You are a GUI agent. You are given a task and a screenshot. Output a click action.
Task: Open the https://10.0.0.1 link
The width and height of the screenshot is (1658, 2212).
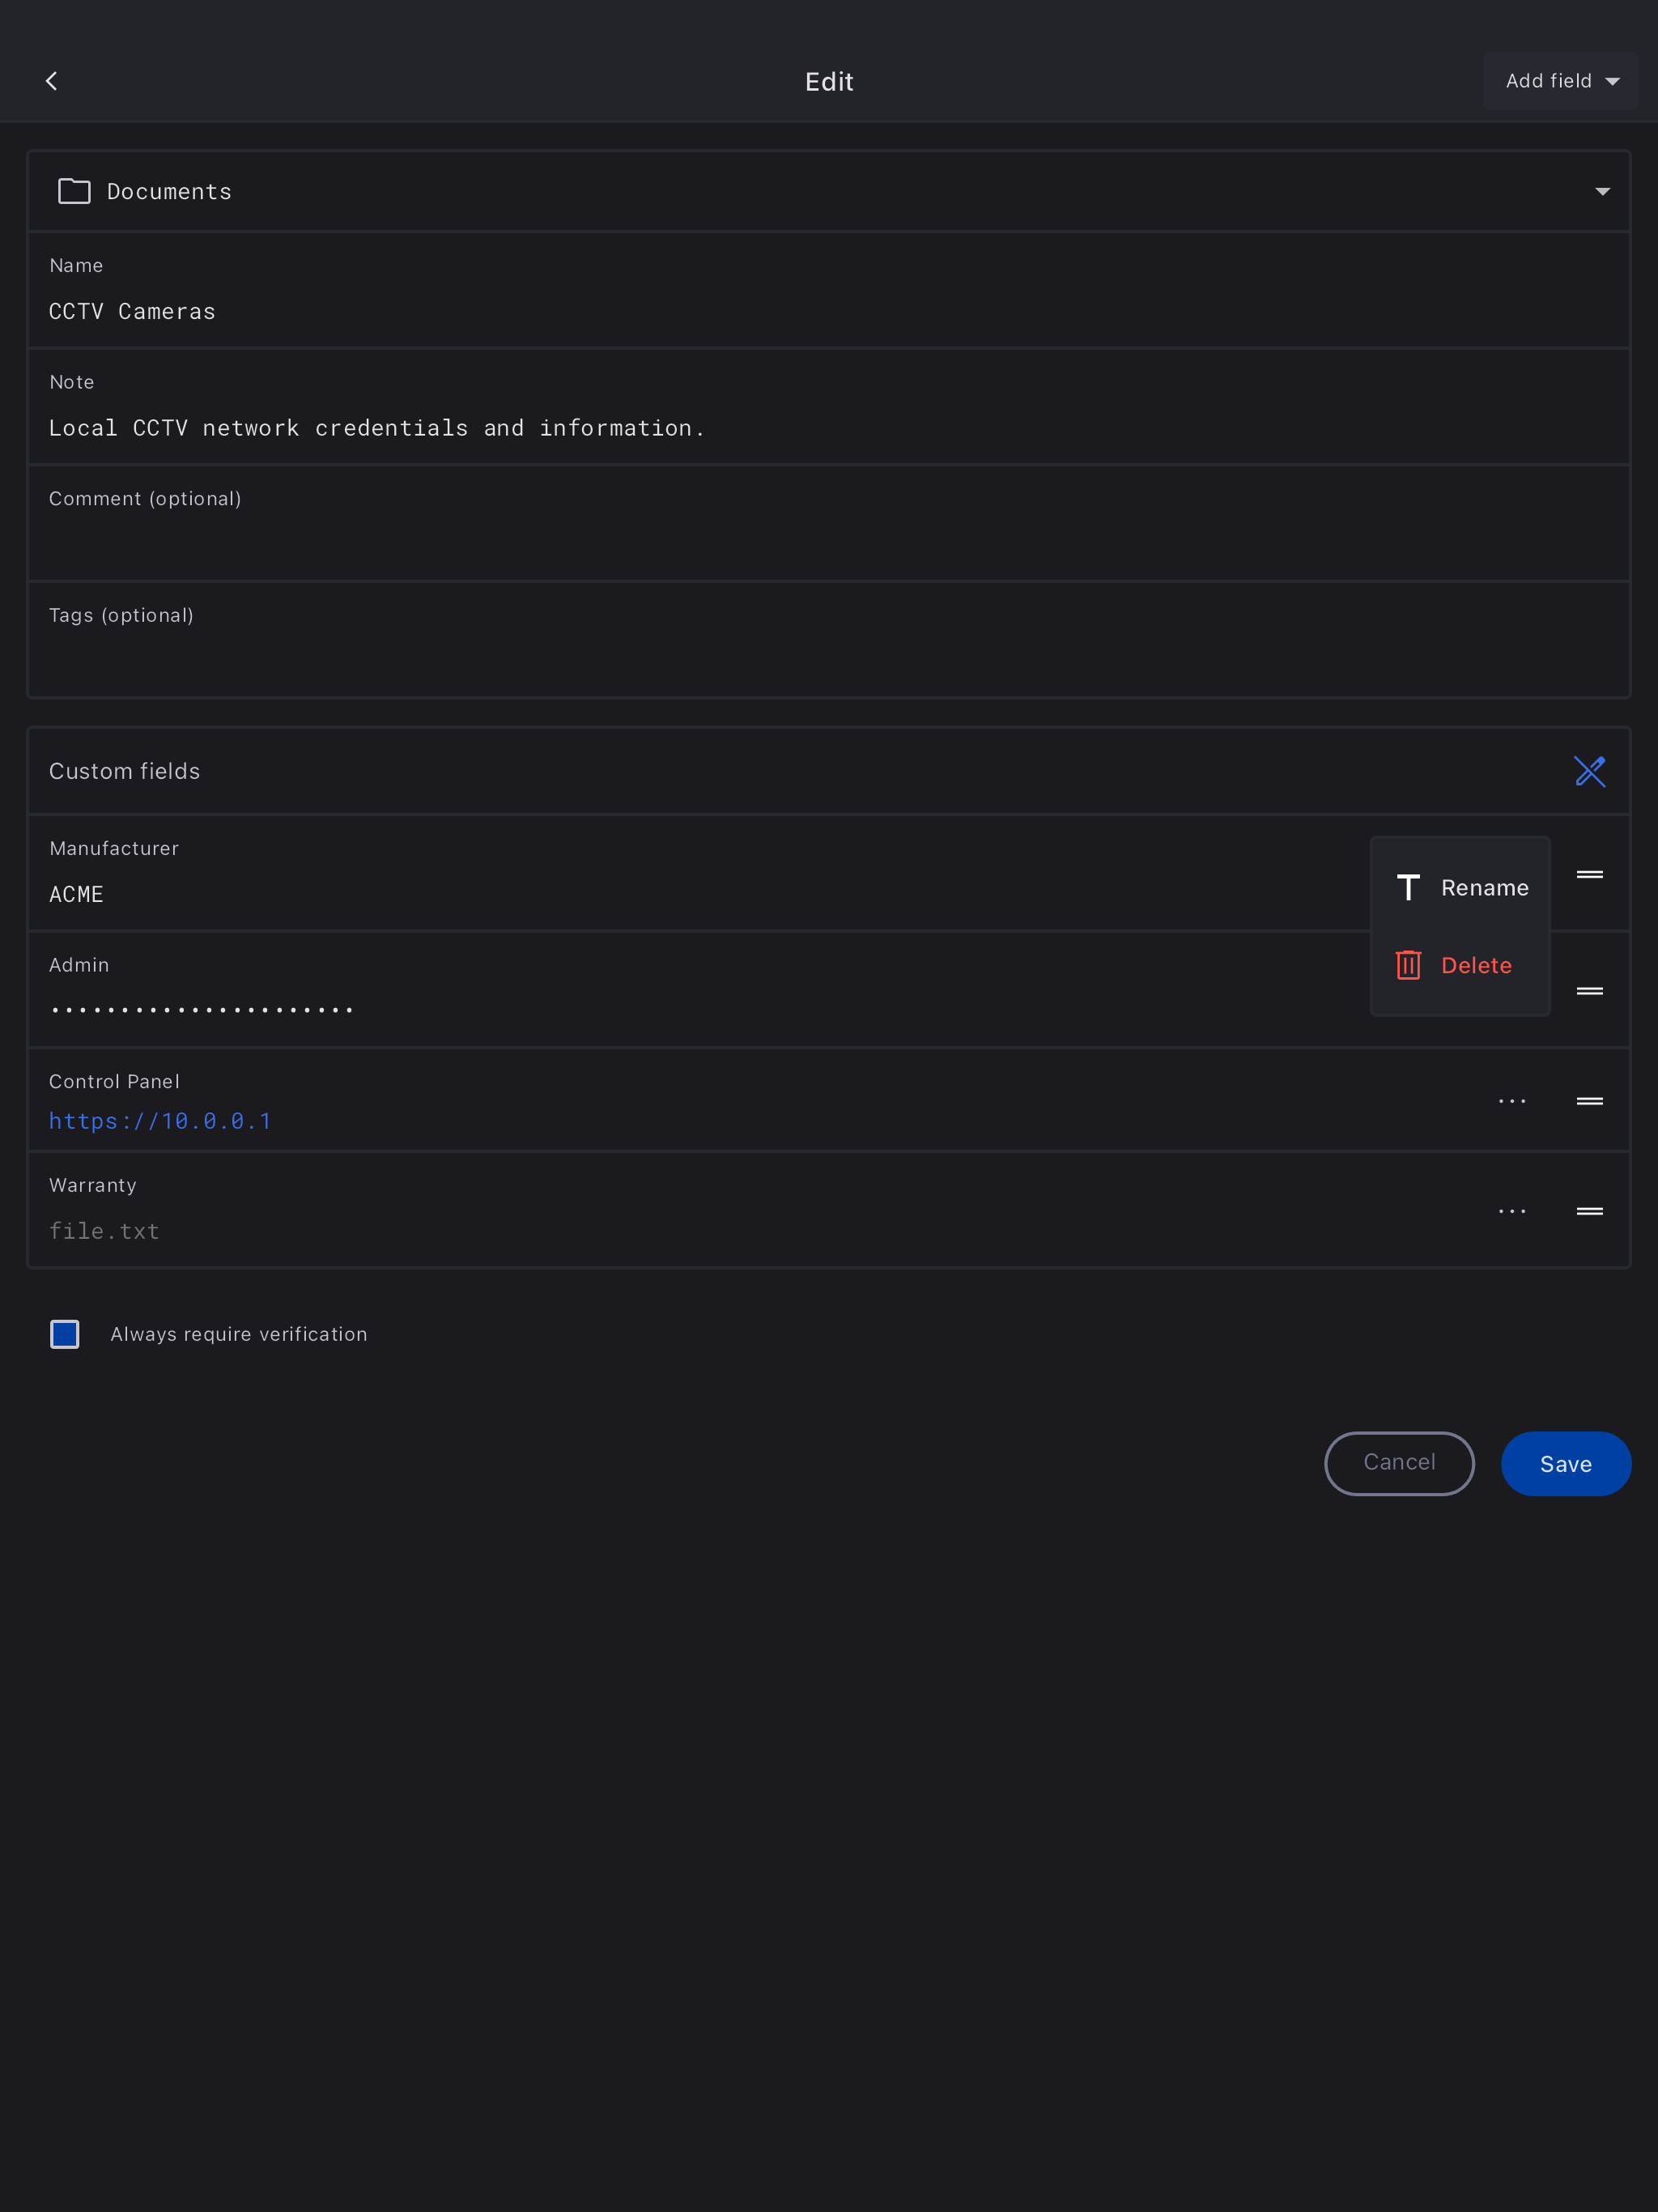(160, 1121)
